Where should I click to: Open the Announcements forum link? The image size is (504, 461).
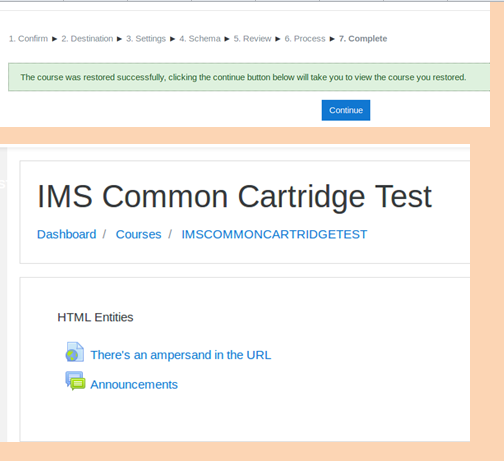coord(134,385)
